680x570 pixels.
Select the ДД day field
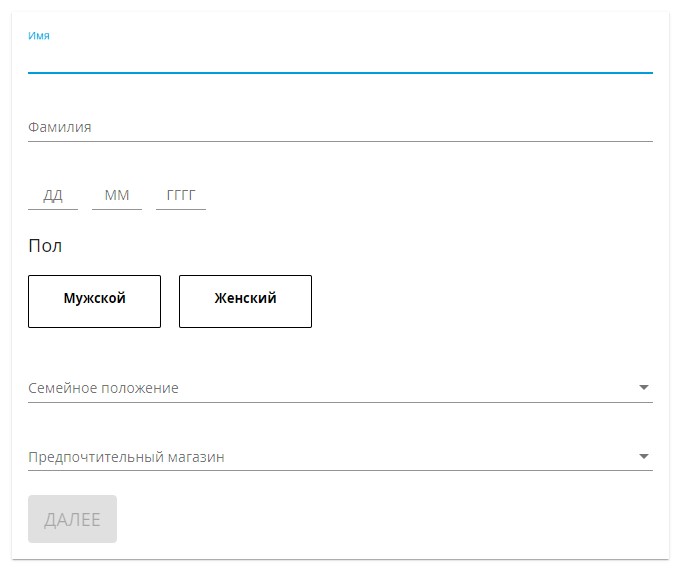53,196
